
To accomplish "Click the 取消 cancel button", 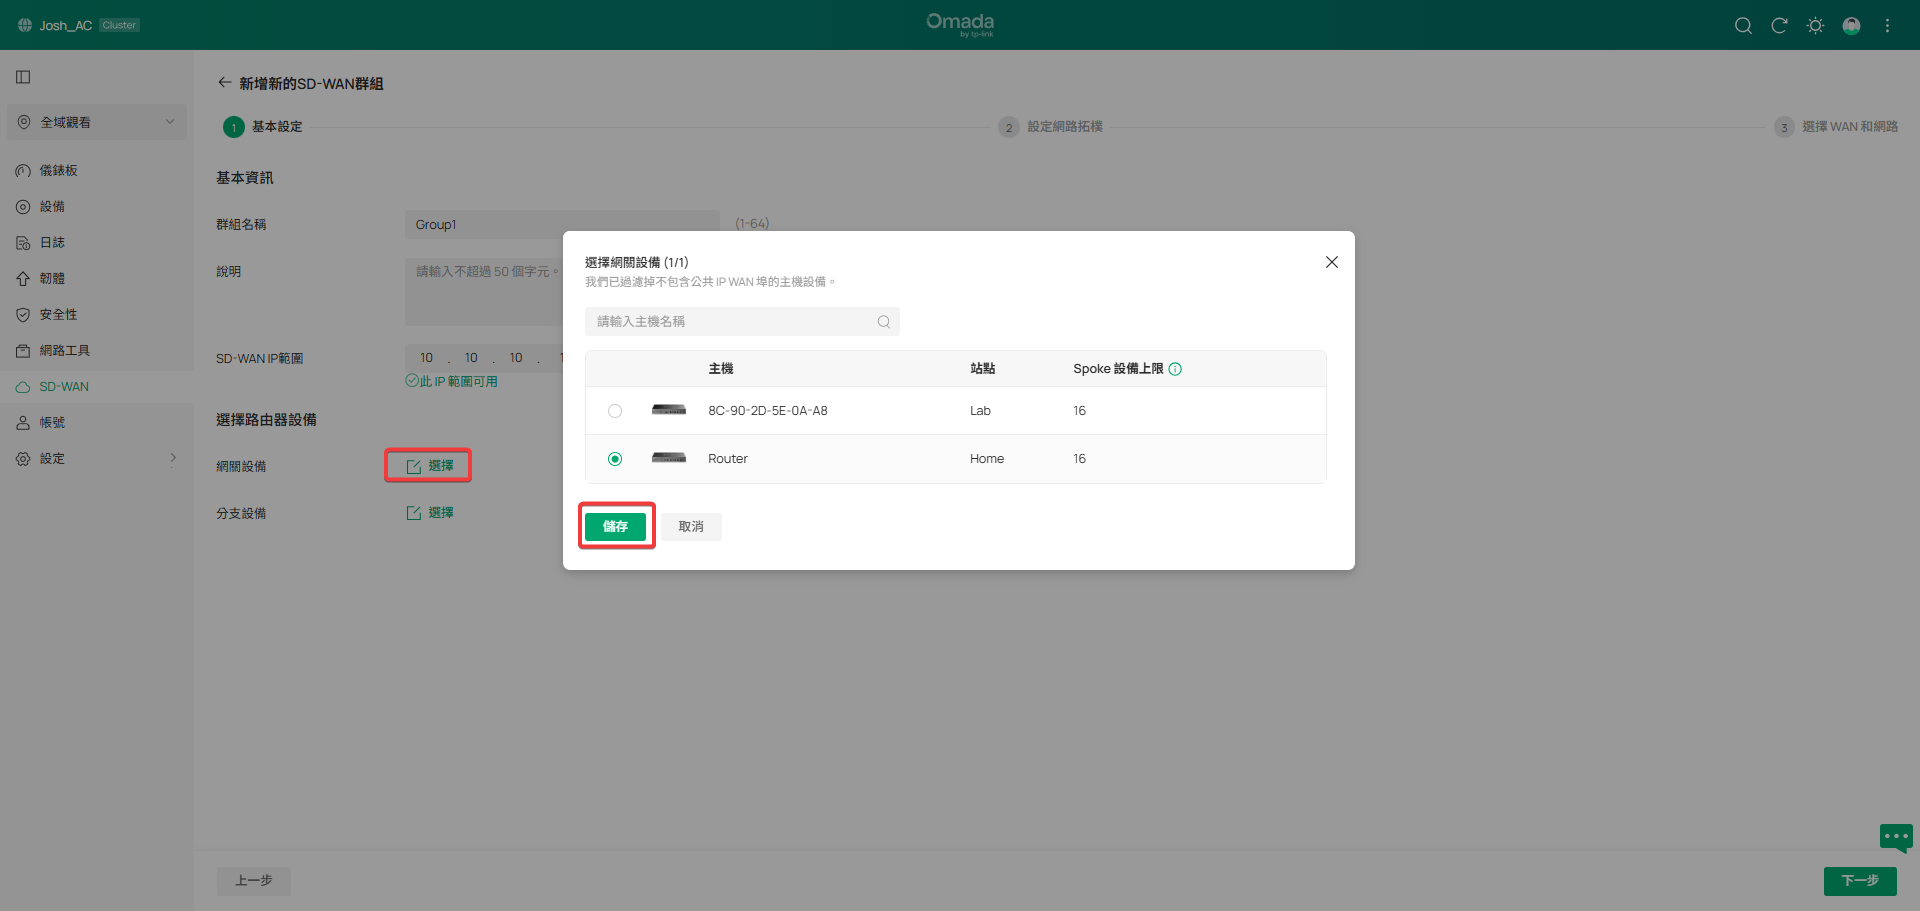I will pyautogui.click(x=691, y=527).
